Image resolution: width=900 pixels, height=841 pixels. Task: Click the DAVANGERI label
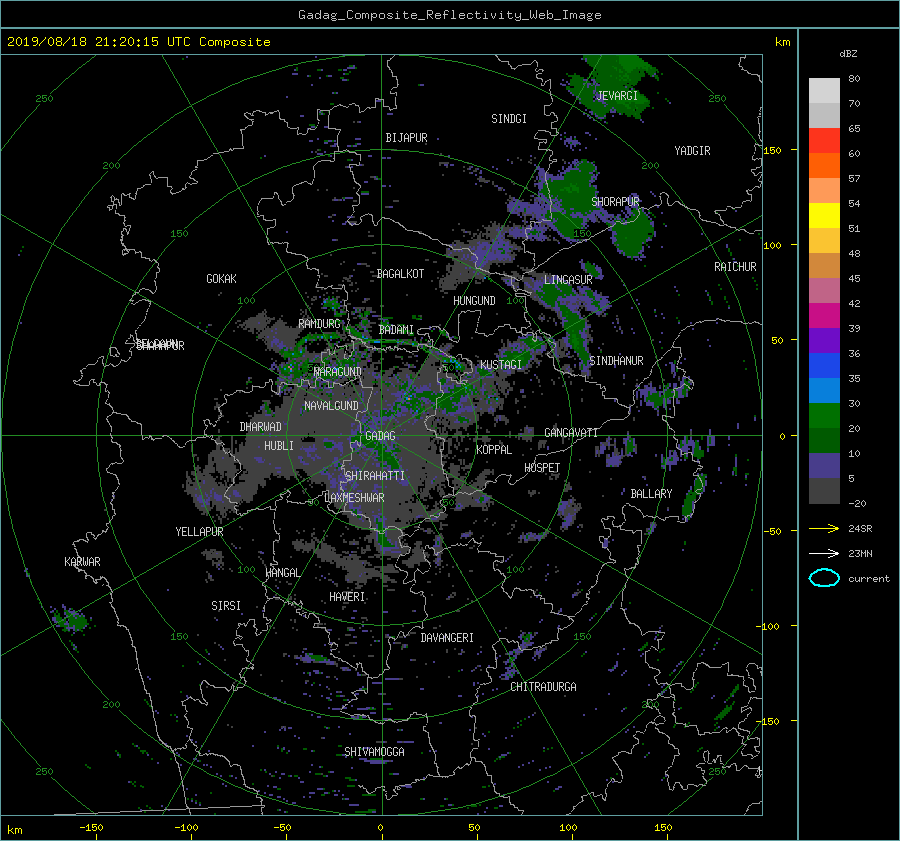(447, 638)
